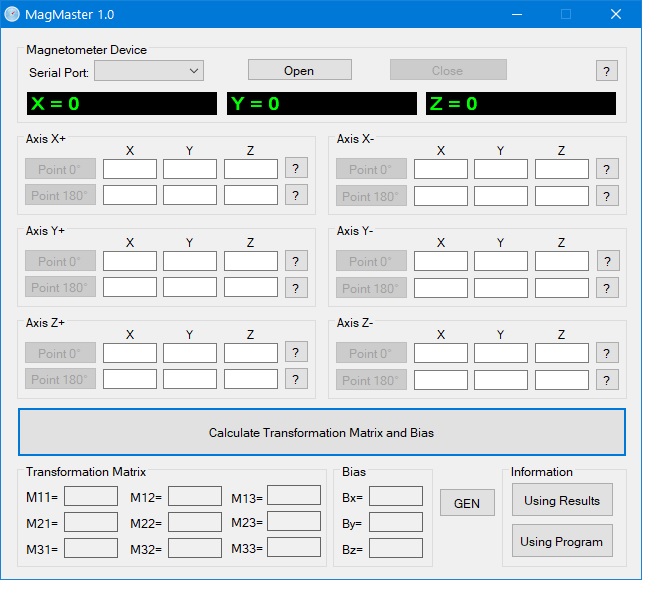657x596 pixels.
Task: Open help for Axis Y- Point 0° row
Action: 608,261
